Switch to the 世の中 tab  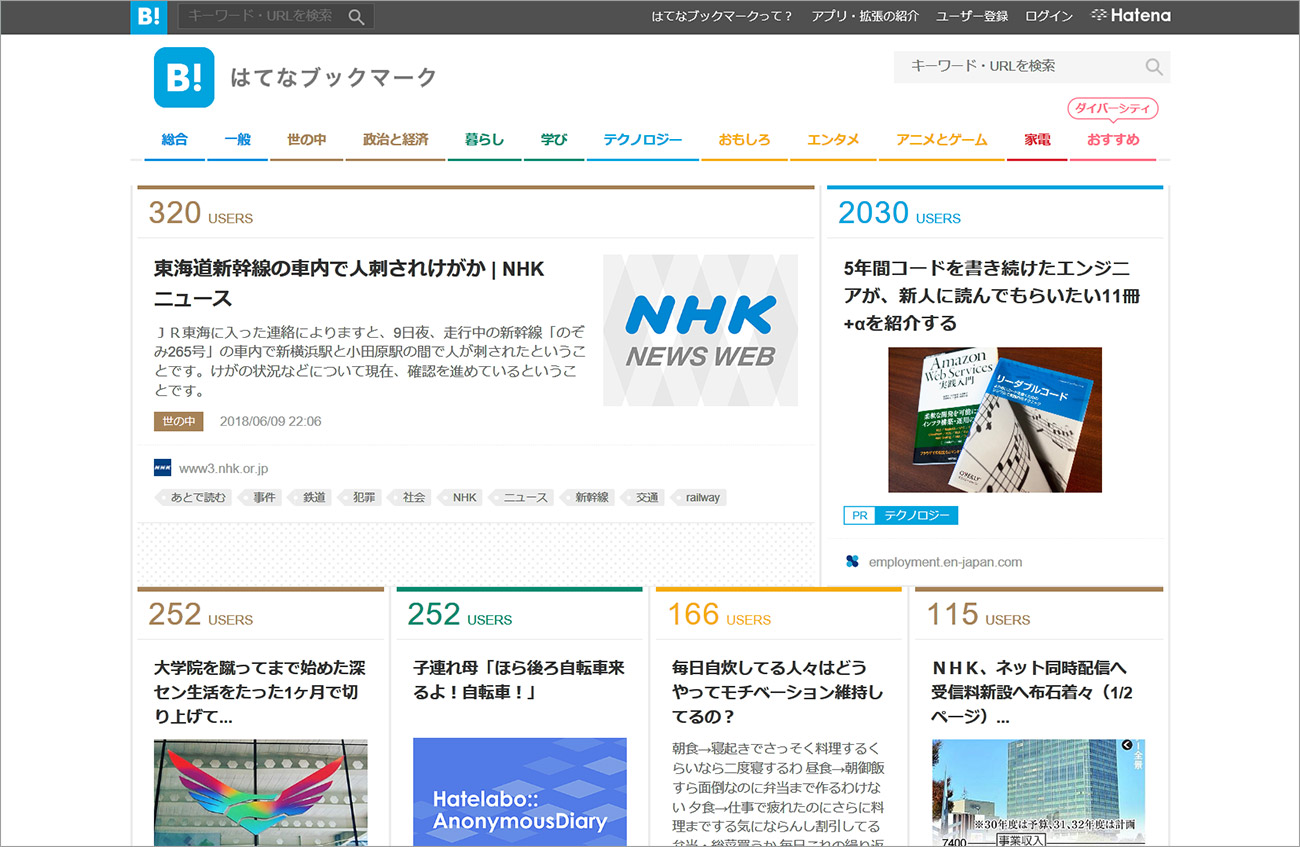306,140
